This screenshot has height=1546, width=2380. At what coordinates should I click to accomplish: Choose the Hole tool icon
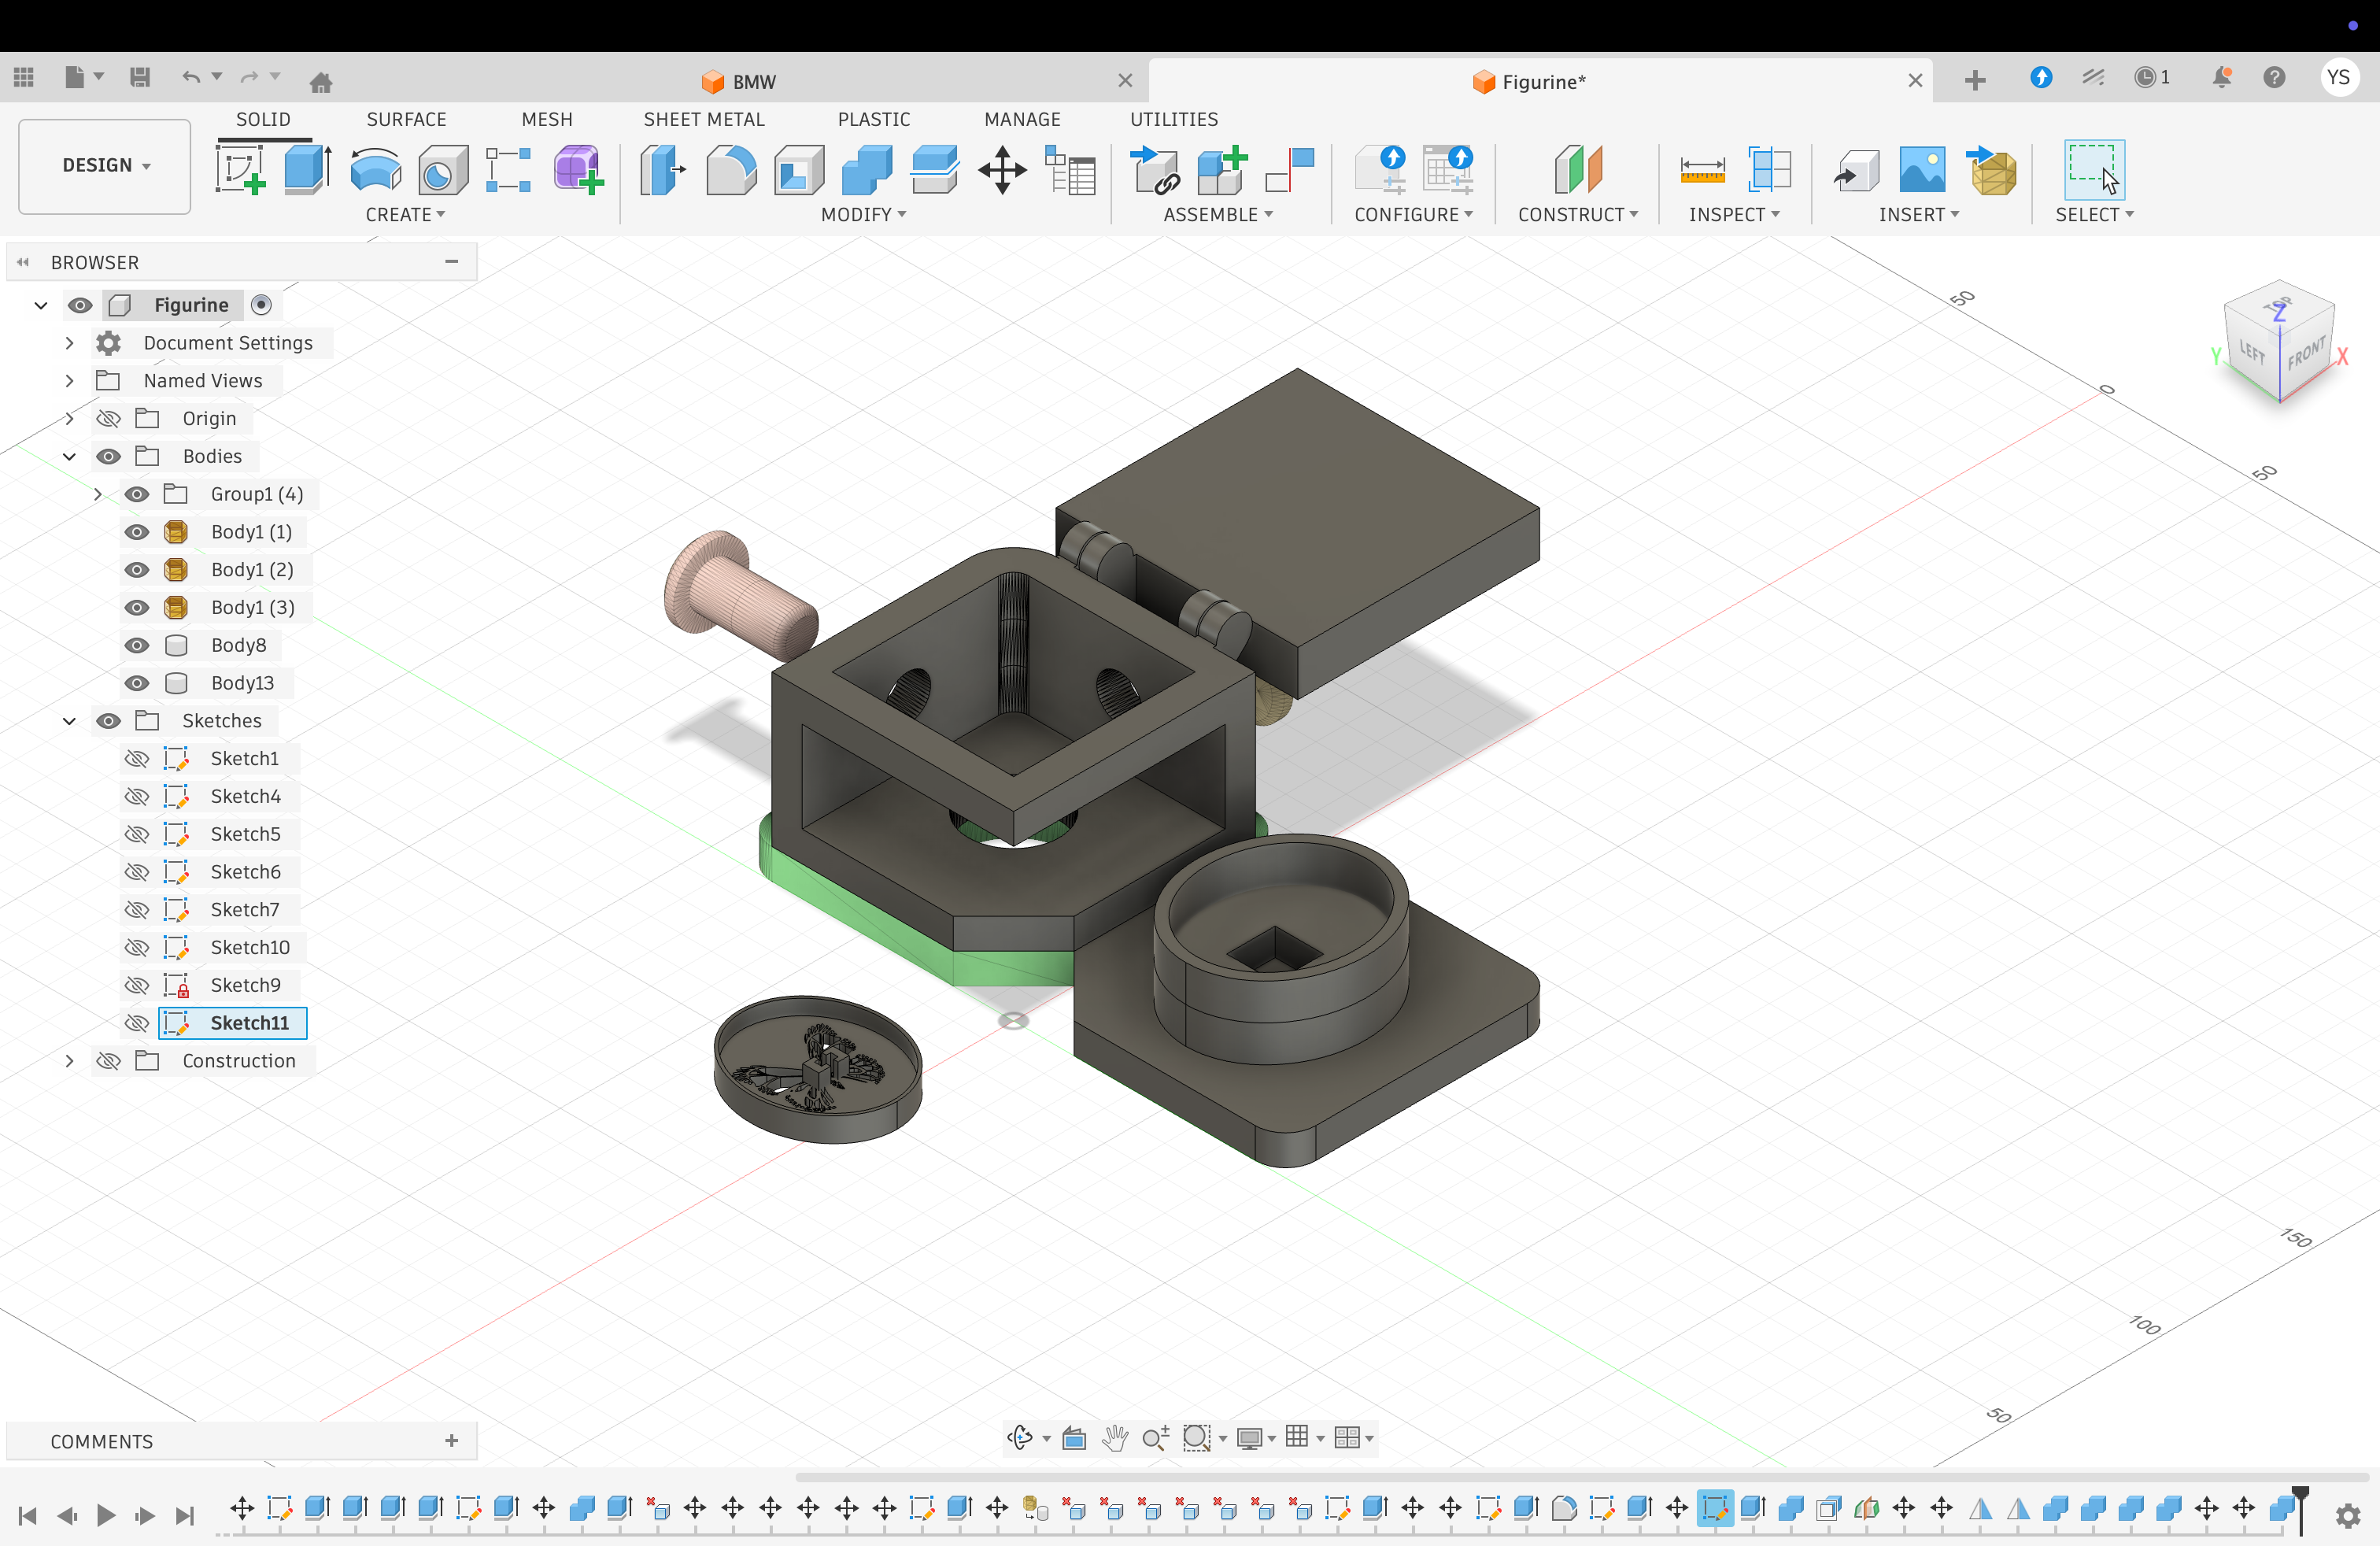[443, 170]
